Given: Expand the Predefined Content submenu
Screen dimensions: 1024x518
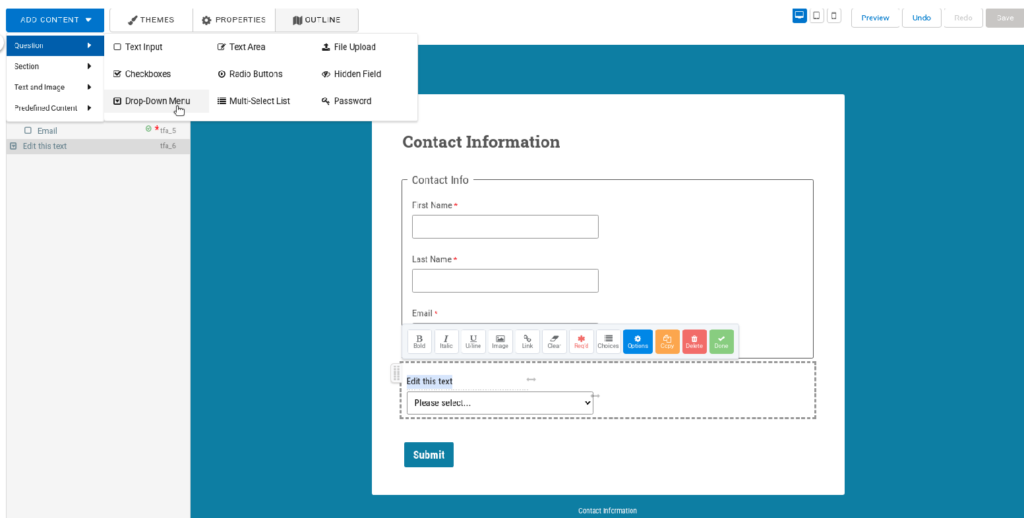Looking at the screenshot, I should [54, 108].
